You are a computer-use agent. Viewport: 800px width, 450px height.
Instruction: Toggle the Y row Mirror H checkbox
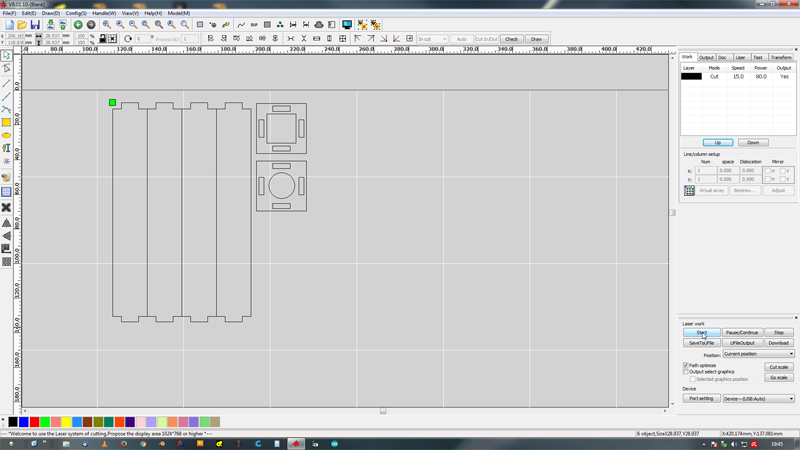click(768, 179)
